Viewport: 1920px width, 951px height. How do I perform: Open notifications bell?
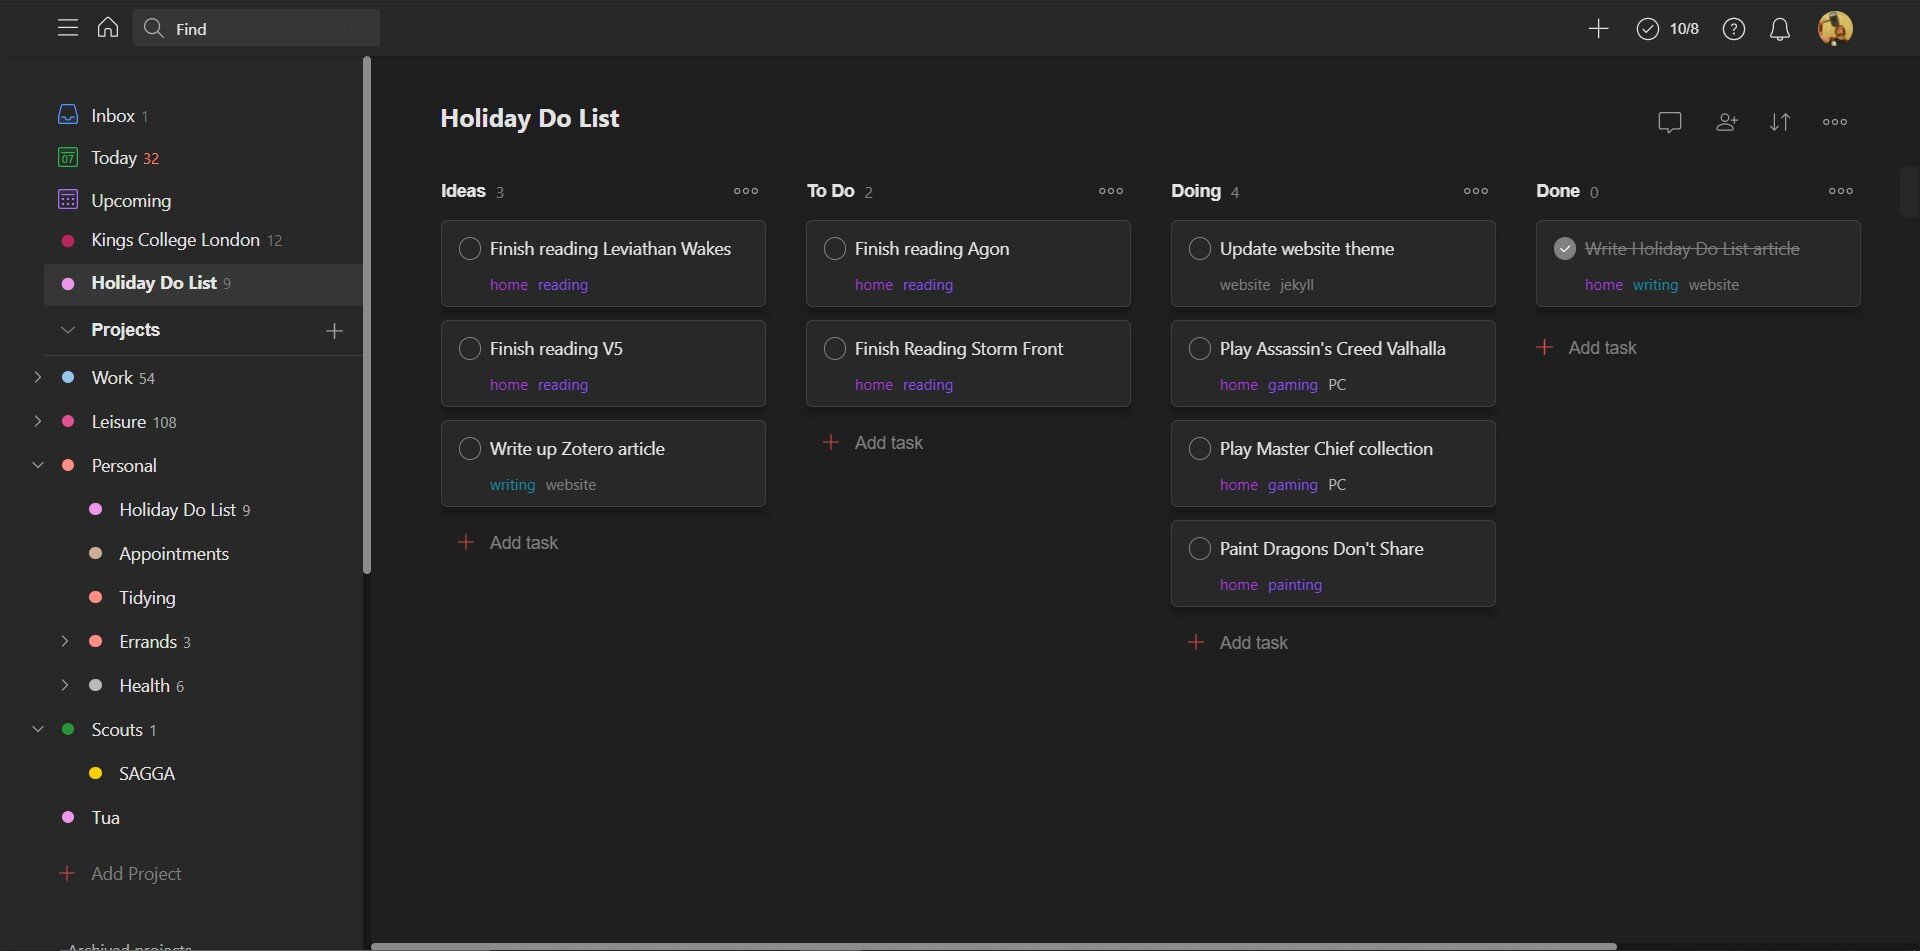pyautogui.click(x=1780, y=29)
